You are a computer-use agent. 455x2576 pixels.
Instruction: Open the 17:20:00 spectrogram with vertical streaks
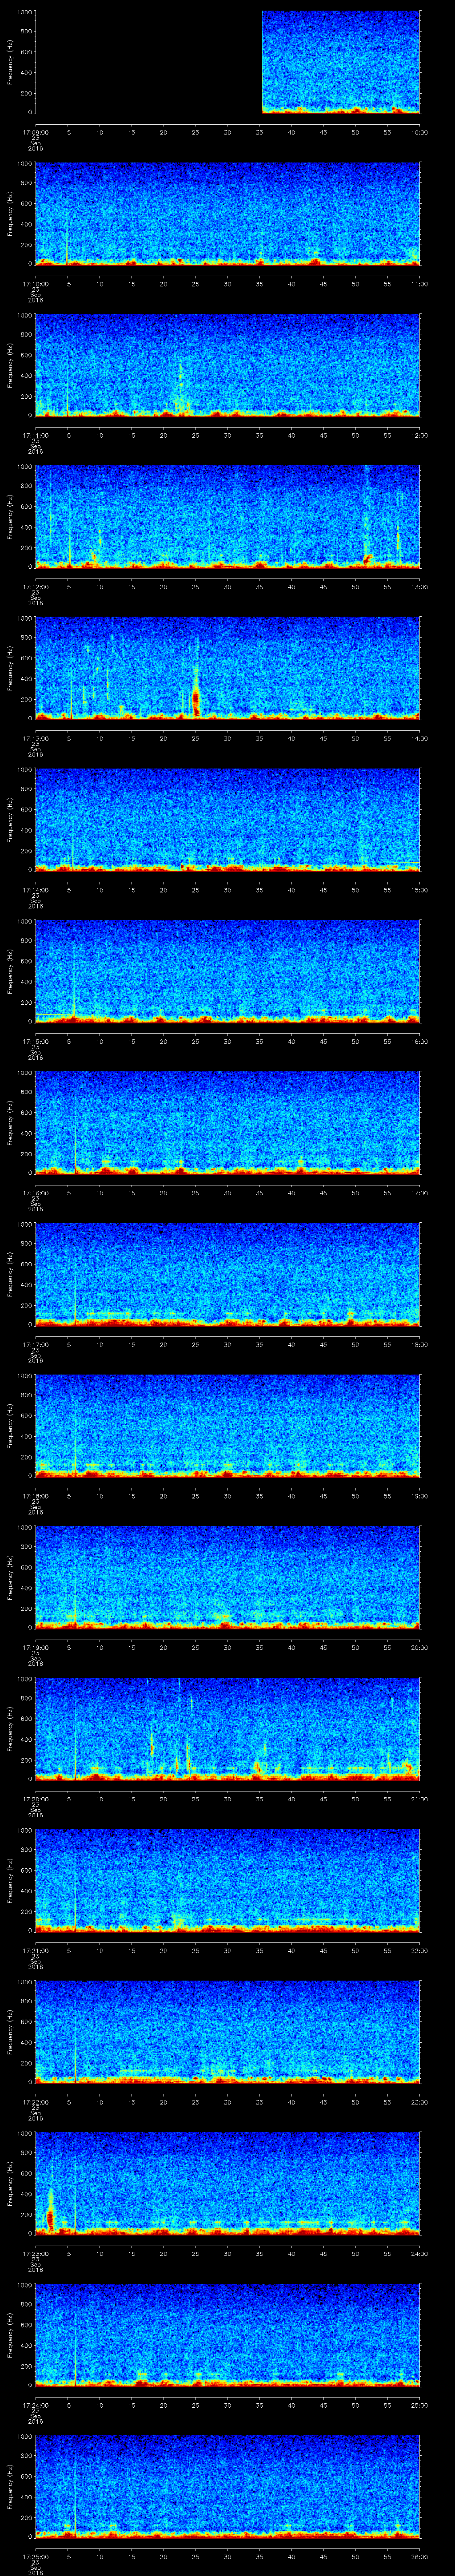pyautogui.click(x=228, y=1729)
